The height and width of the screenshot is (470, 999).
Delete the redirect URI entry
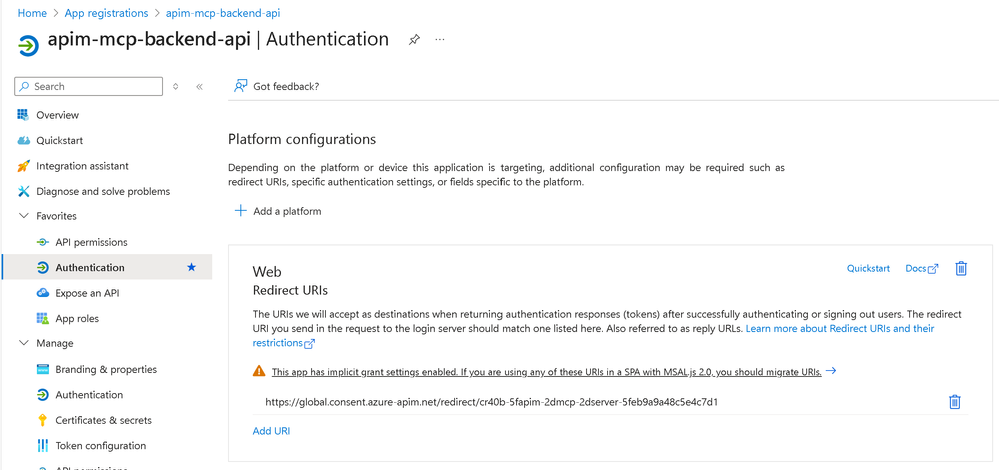tap(954, 402)
